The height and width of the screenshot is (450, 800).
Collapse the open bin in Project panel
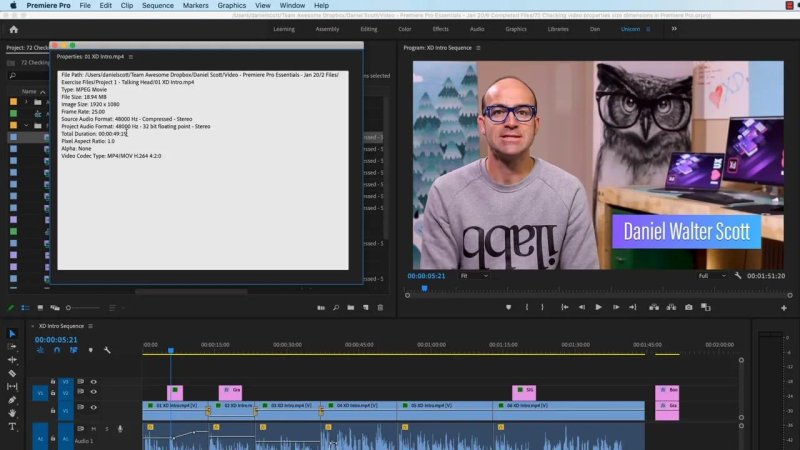point(26,126)
